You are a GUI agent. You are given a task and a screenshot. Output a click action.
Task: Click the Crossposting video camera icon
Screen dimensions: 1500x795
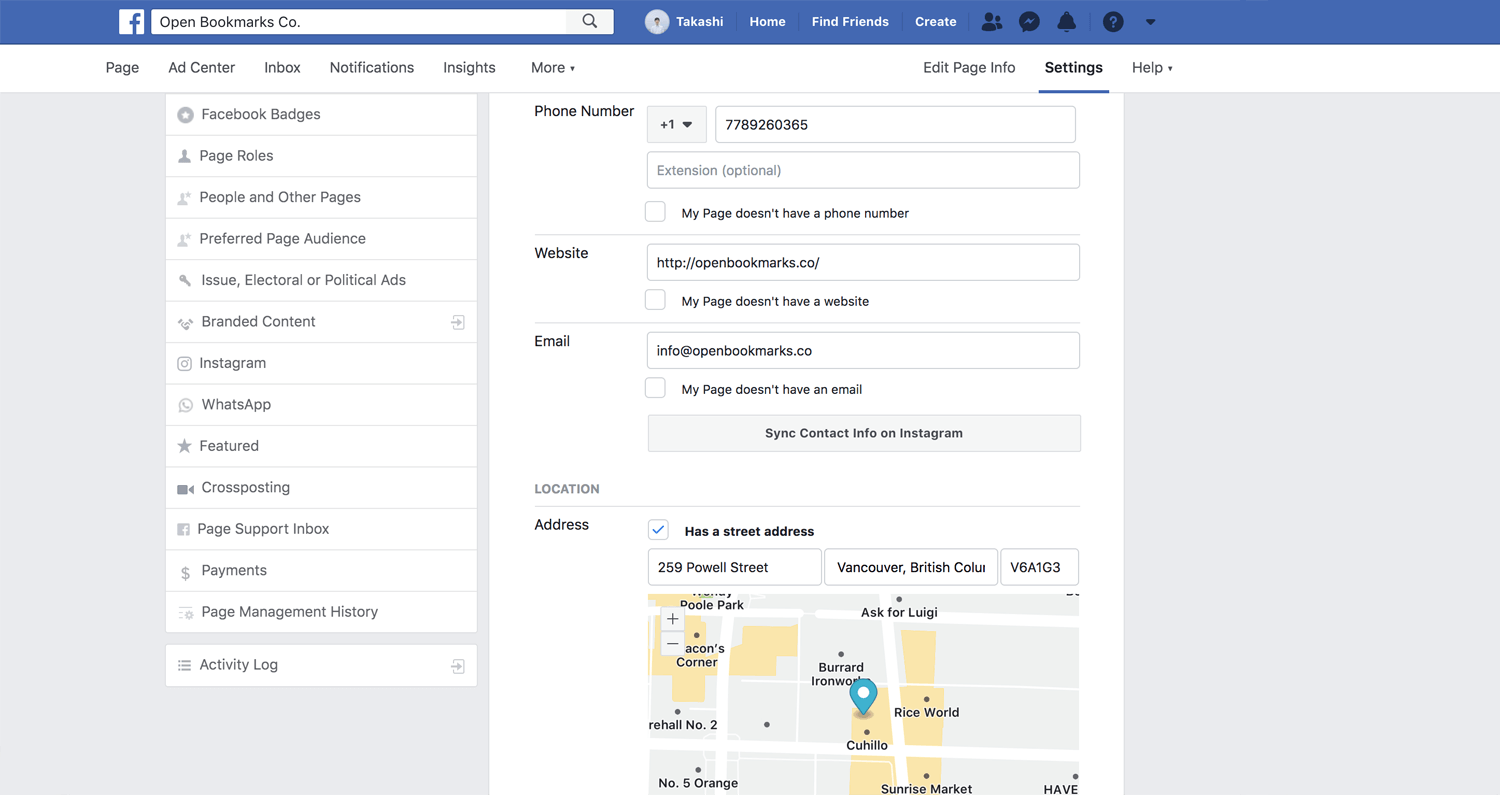pyautogui.click(x=185, y=489)
